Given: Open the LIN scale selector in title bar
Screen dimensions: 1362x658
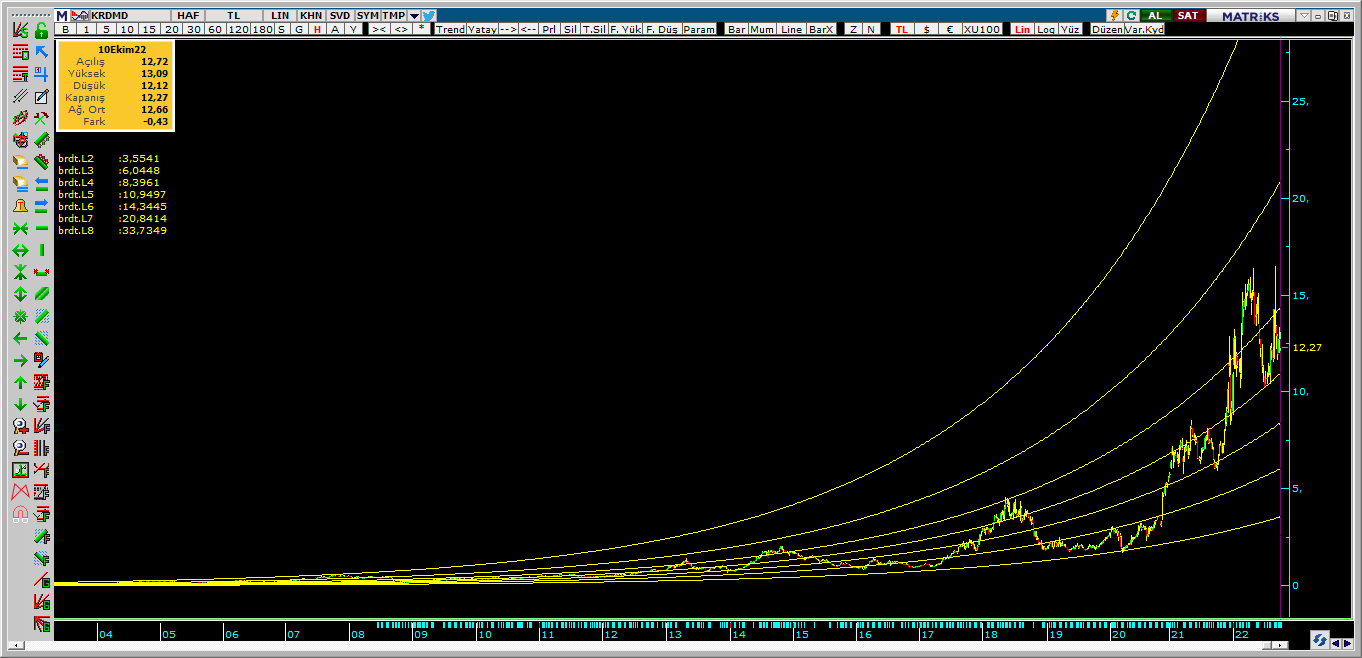Looking at the screenshot, I should pos(280,16).
